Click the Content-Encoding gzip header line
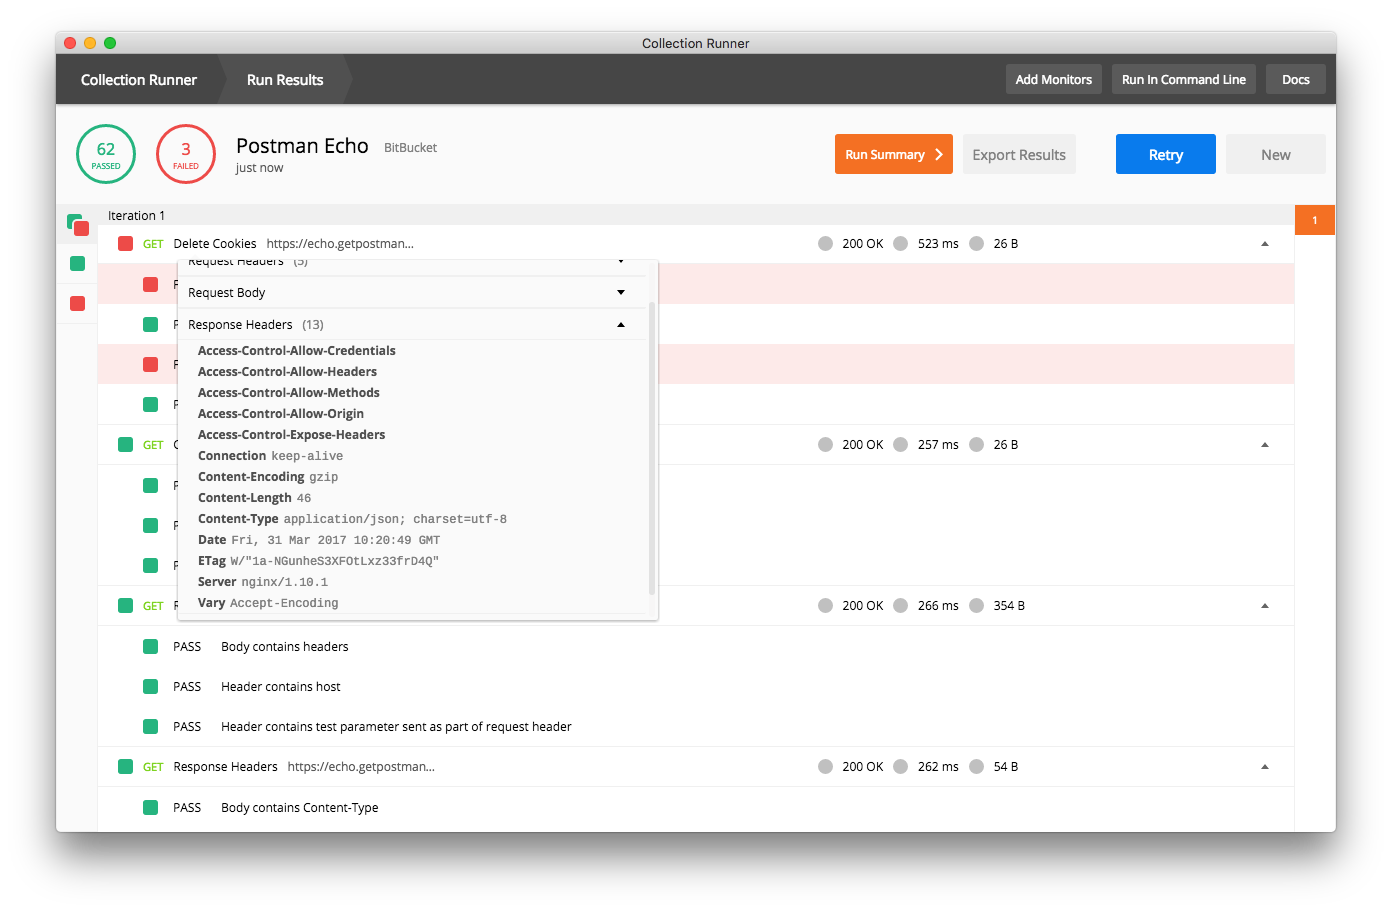Screen dimensions: 1392x912 coord(268,477)
